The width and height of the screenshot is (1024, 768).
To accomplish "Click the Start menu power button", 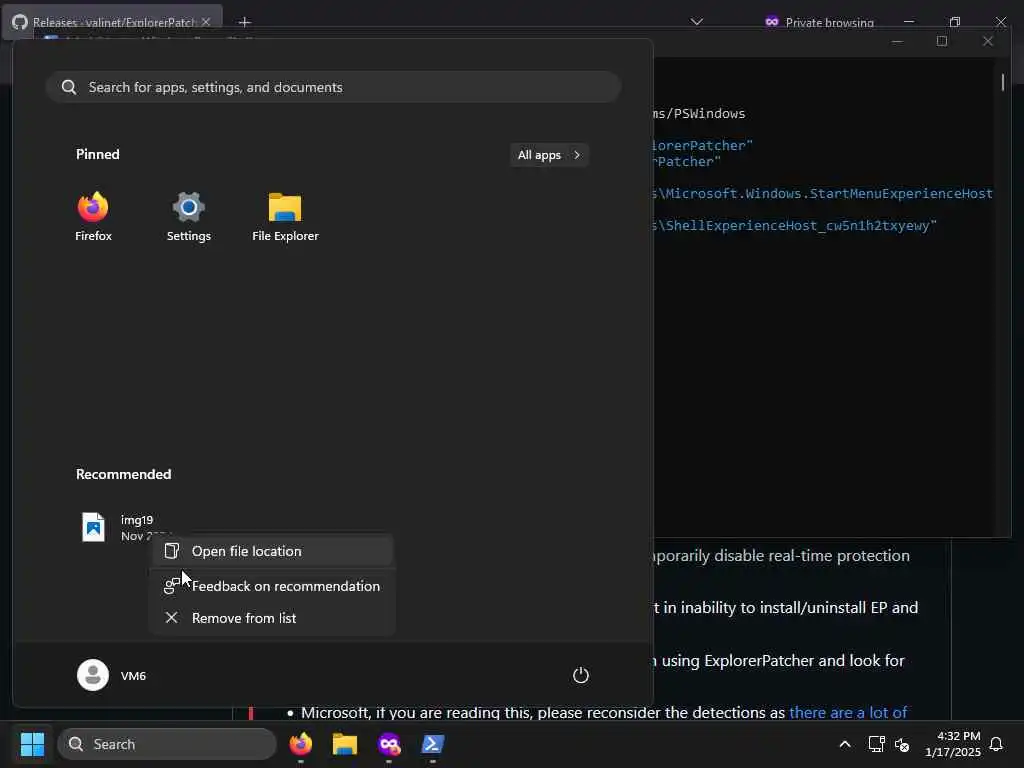I will (x=581, y=675).
